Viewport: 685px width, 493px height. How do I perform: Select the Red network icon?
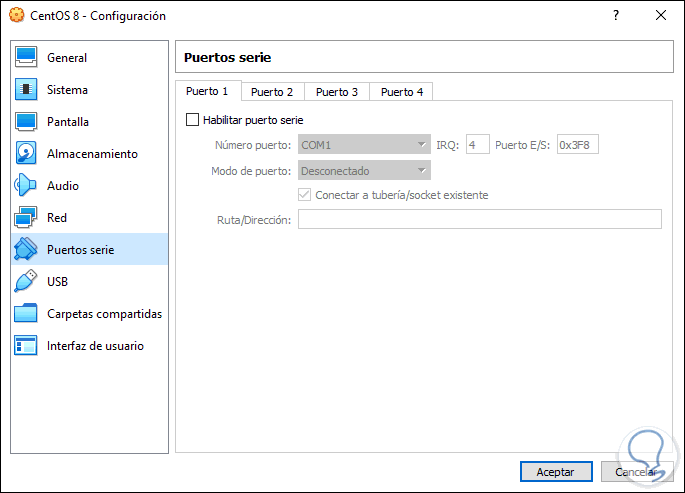tap(27, 218)
